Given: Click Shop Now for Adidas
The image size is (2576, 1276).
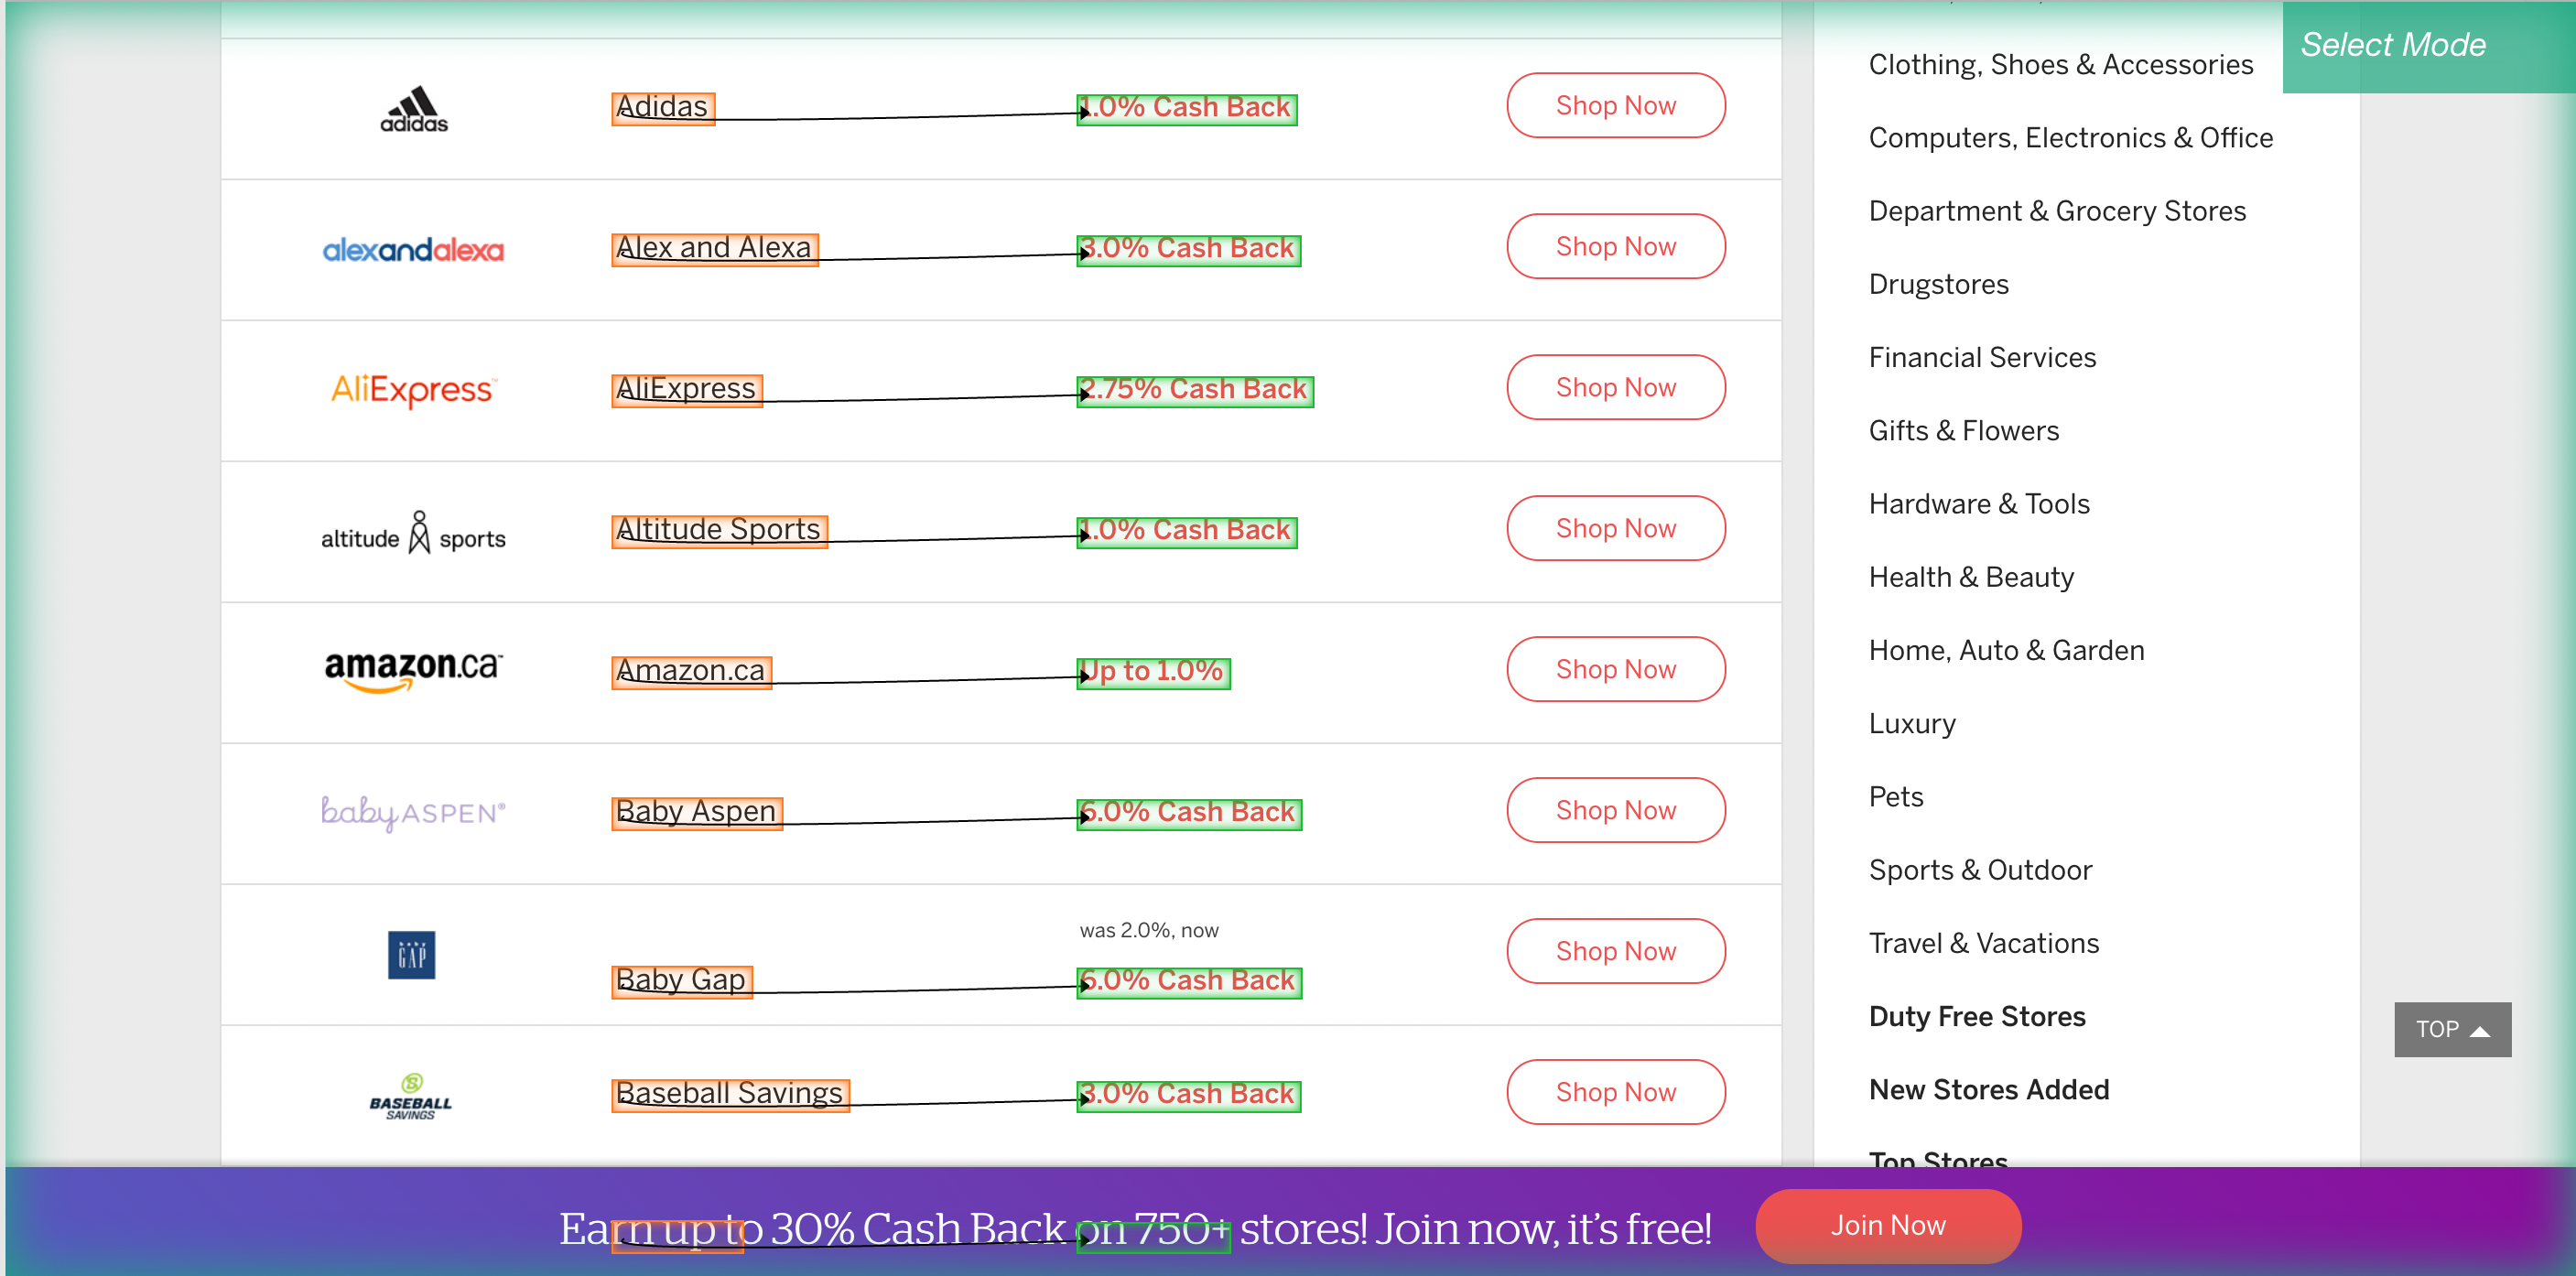Looking at the screenshot, I should pos(1615,105).
